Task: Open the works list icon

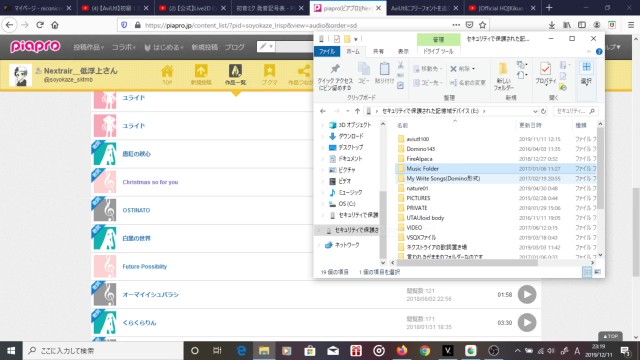Action: 235,74
